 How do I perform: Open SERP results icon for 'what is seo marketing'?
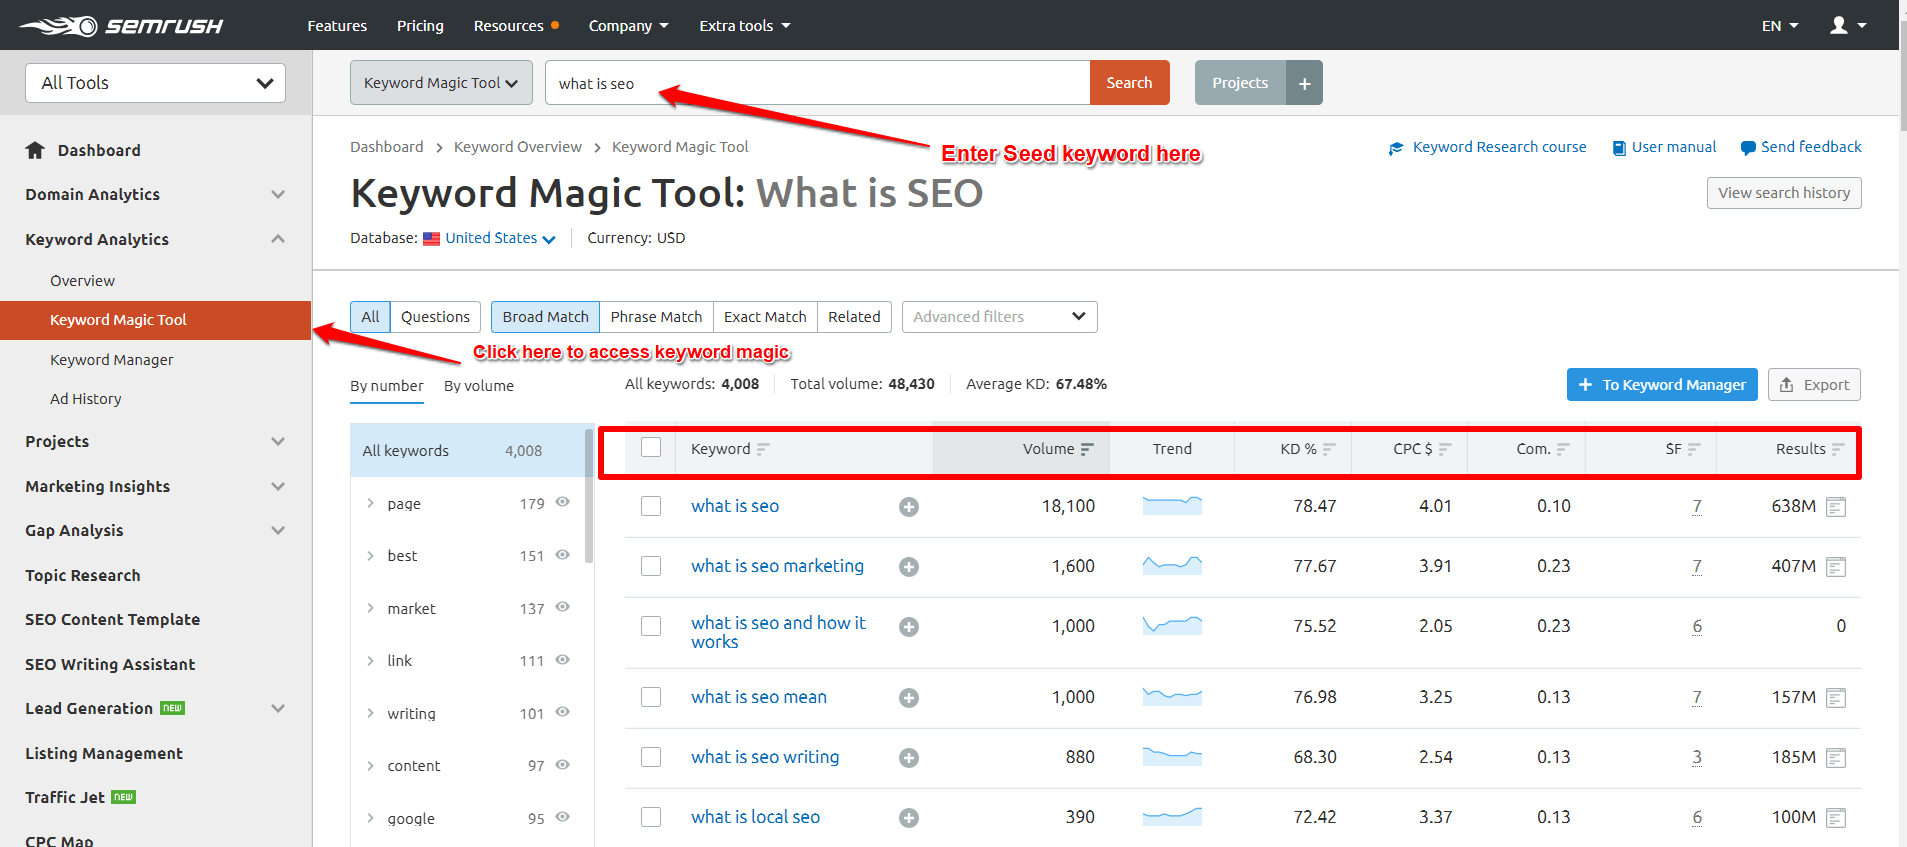click(1835, 567)
